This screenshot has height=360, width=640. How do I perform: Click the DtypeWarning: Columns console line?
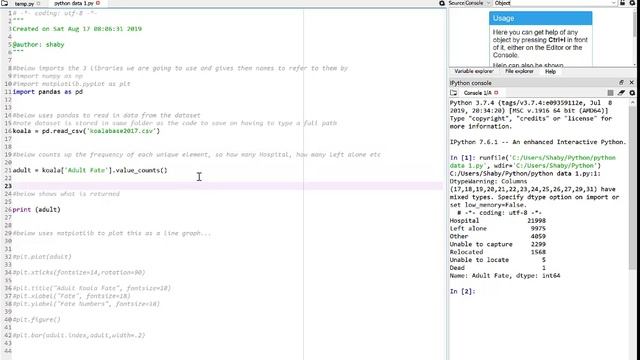pyautogui.click(x=488, y=181)
